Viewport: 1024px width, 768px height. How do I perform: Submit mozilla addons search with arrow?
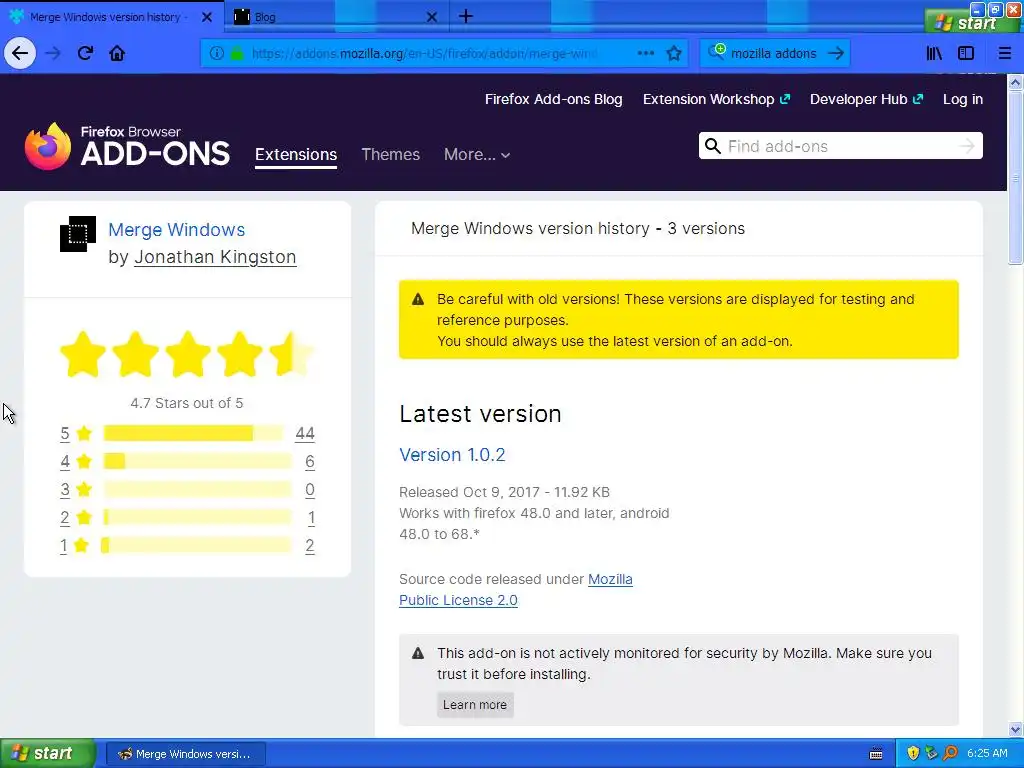click(x=835, y=54)
